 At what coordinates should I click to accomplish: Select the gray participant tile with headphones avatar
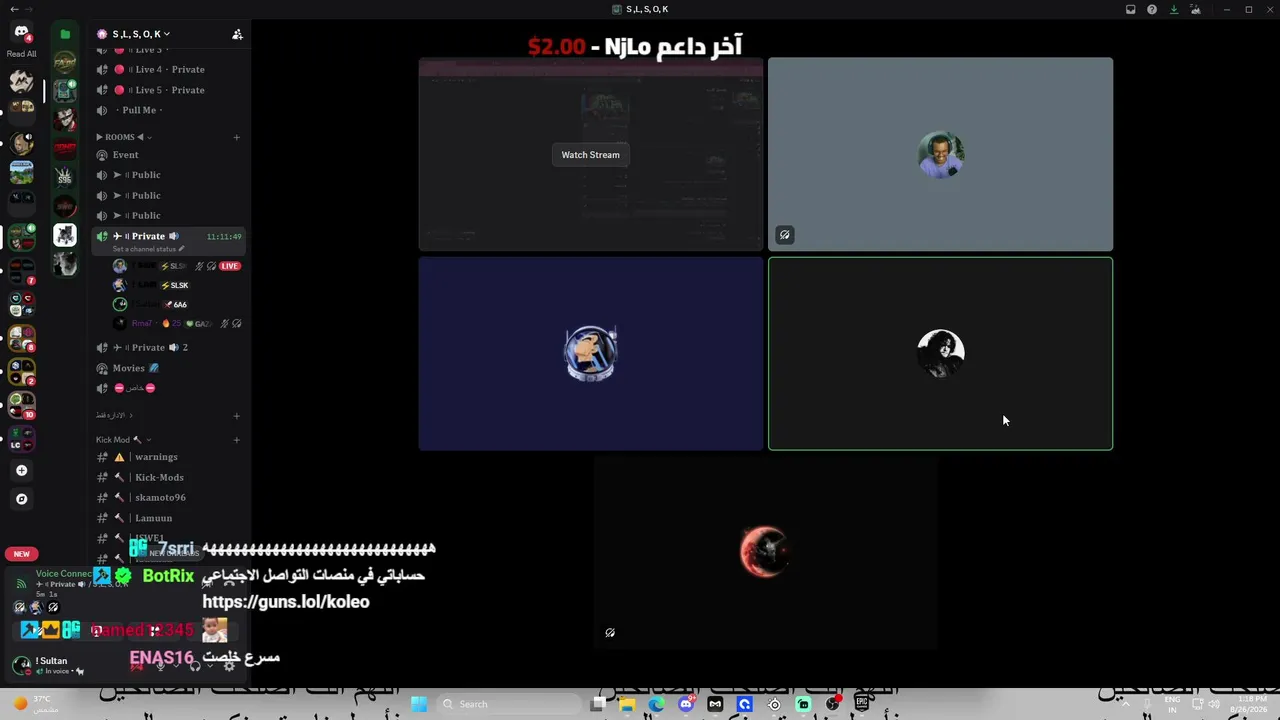pyautogui.click(x=940, y=154)
